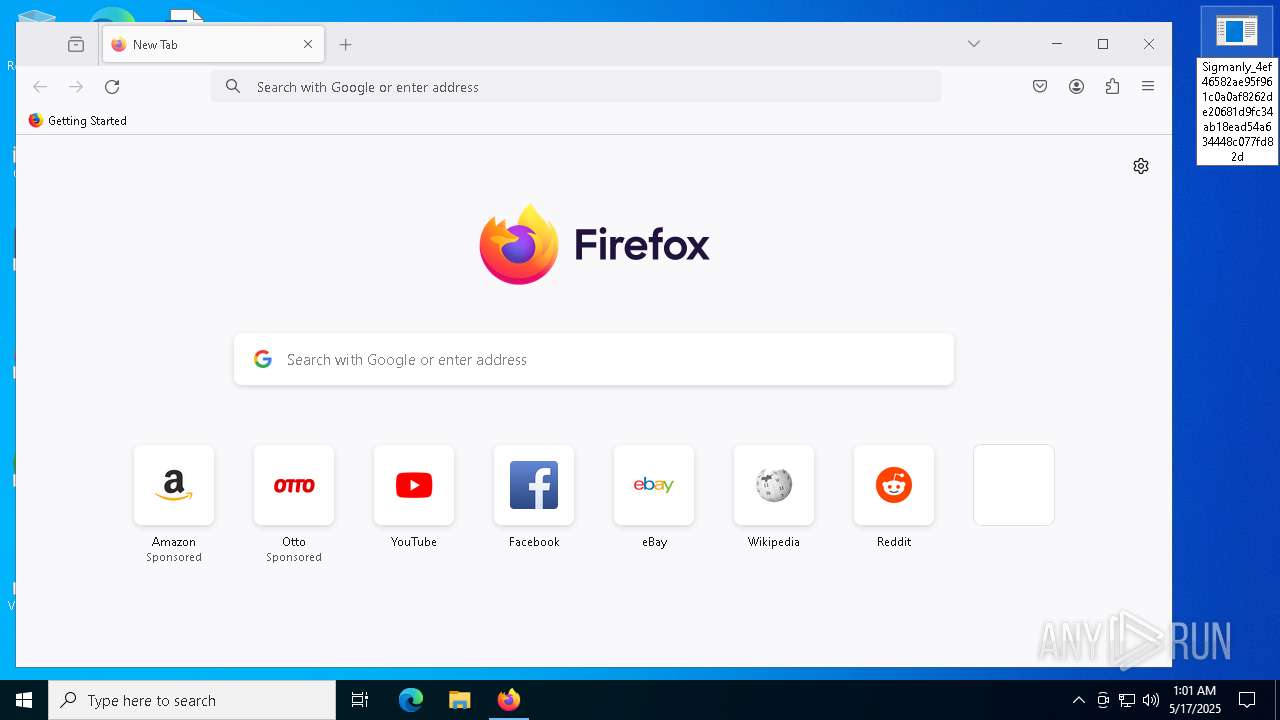The width and height of the screenshot is (1280, 720).
Task: Click the page center Google search box
Action: [594, 360]
